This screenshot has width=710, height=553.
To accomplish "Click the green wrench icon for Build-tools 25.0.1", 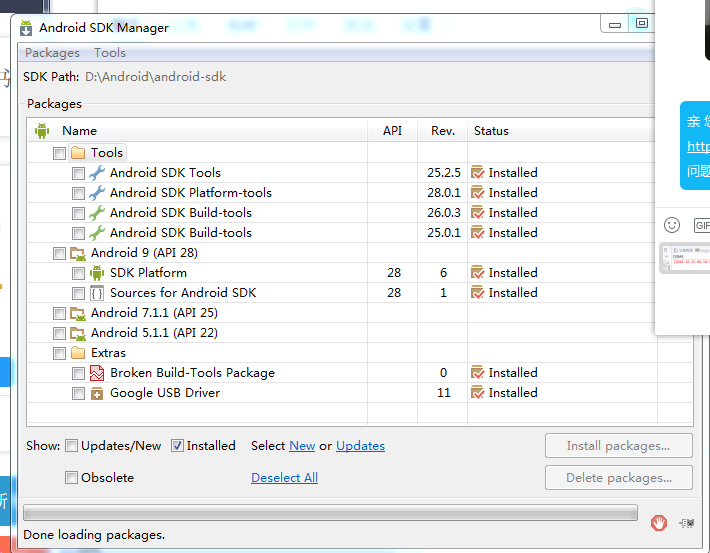I will click(97, 232).
